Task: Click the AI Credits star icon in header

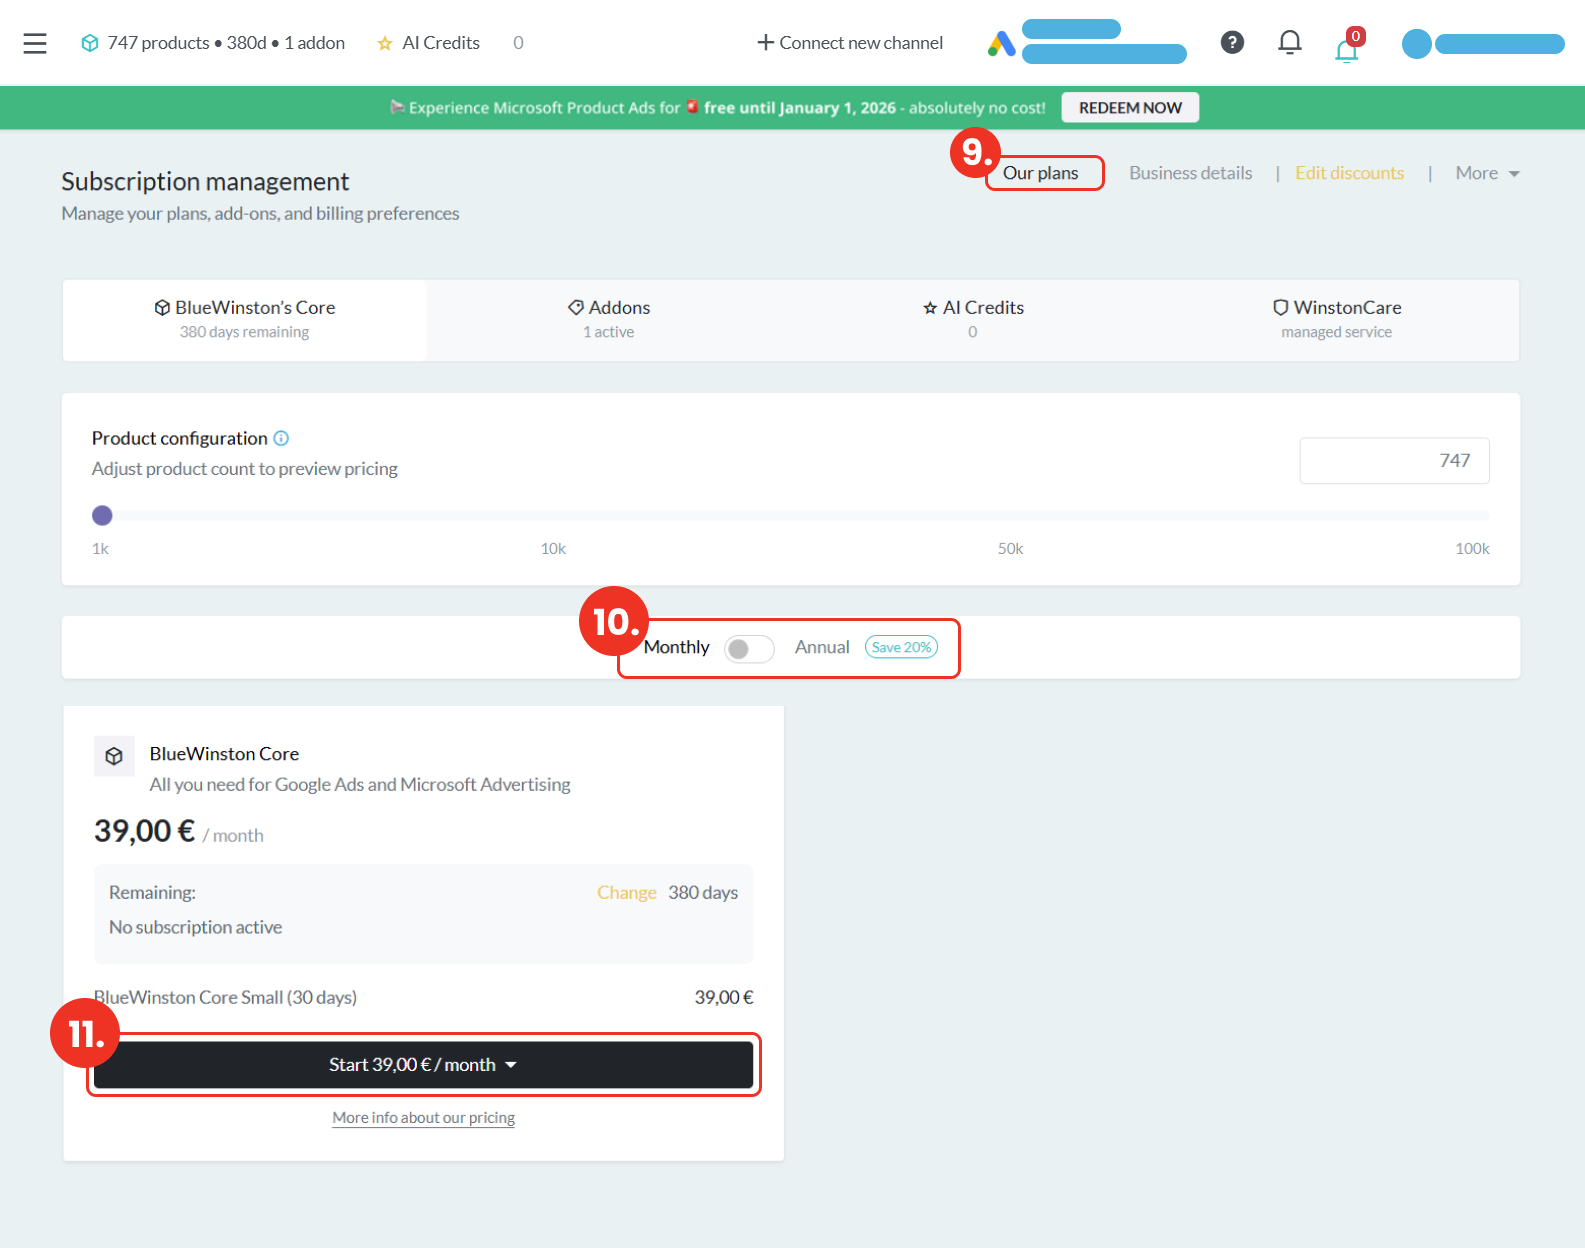Action: tap(385, 43)
